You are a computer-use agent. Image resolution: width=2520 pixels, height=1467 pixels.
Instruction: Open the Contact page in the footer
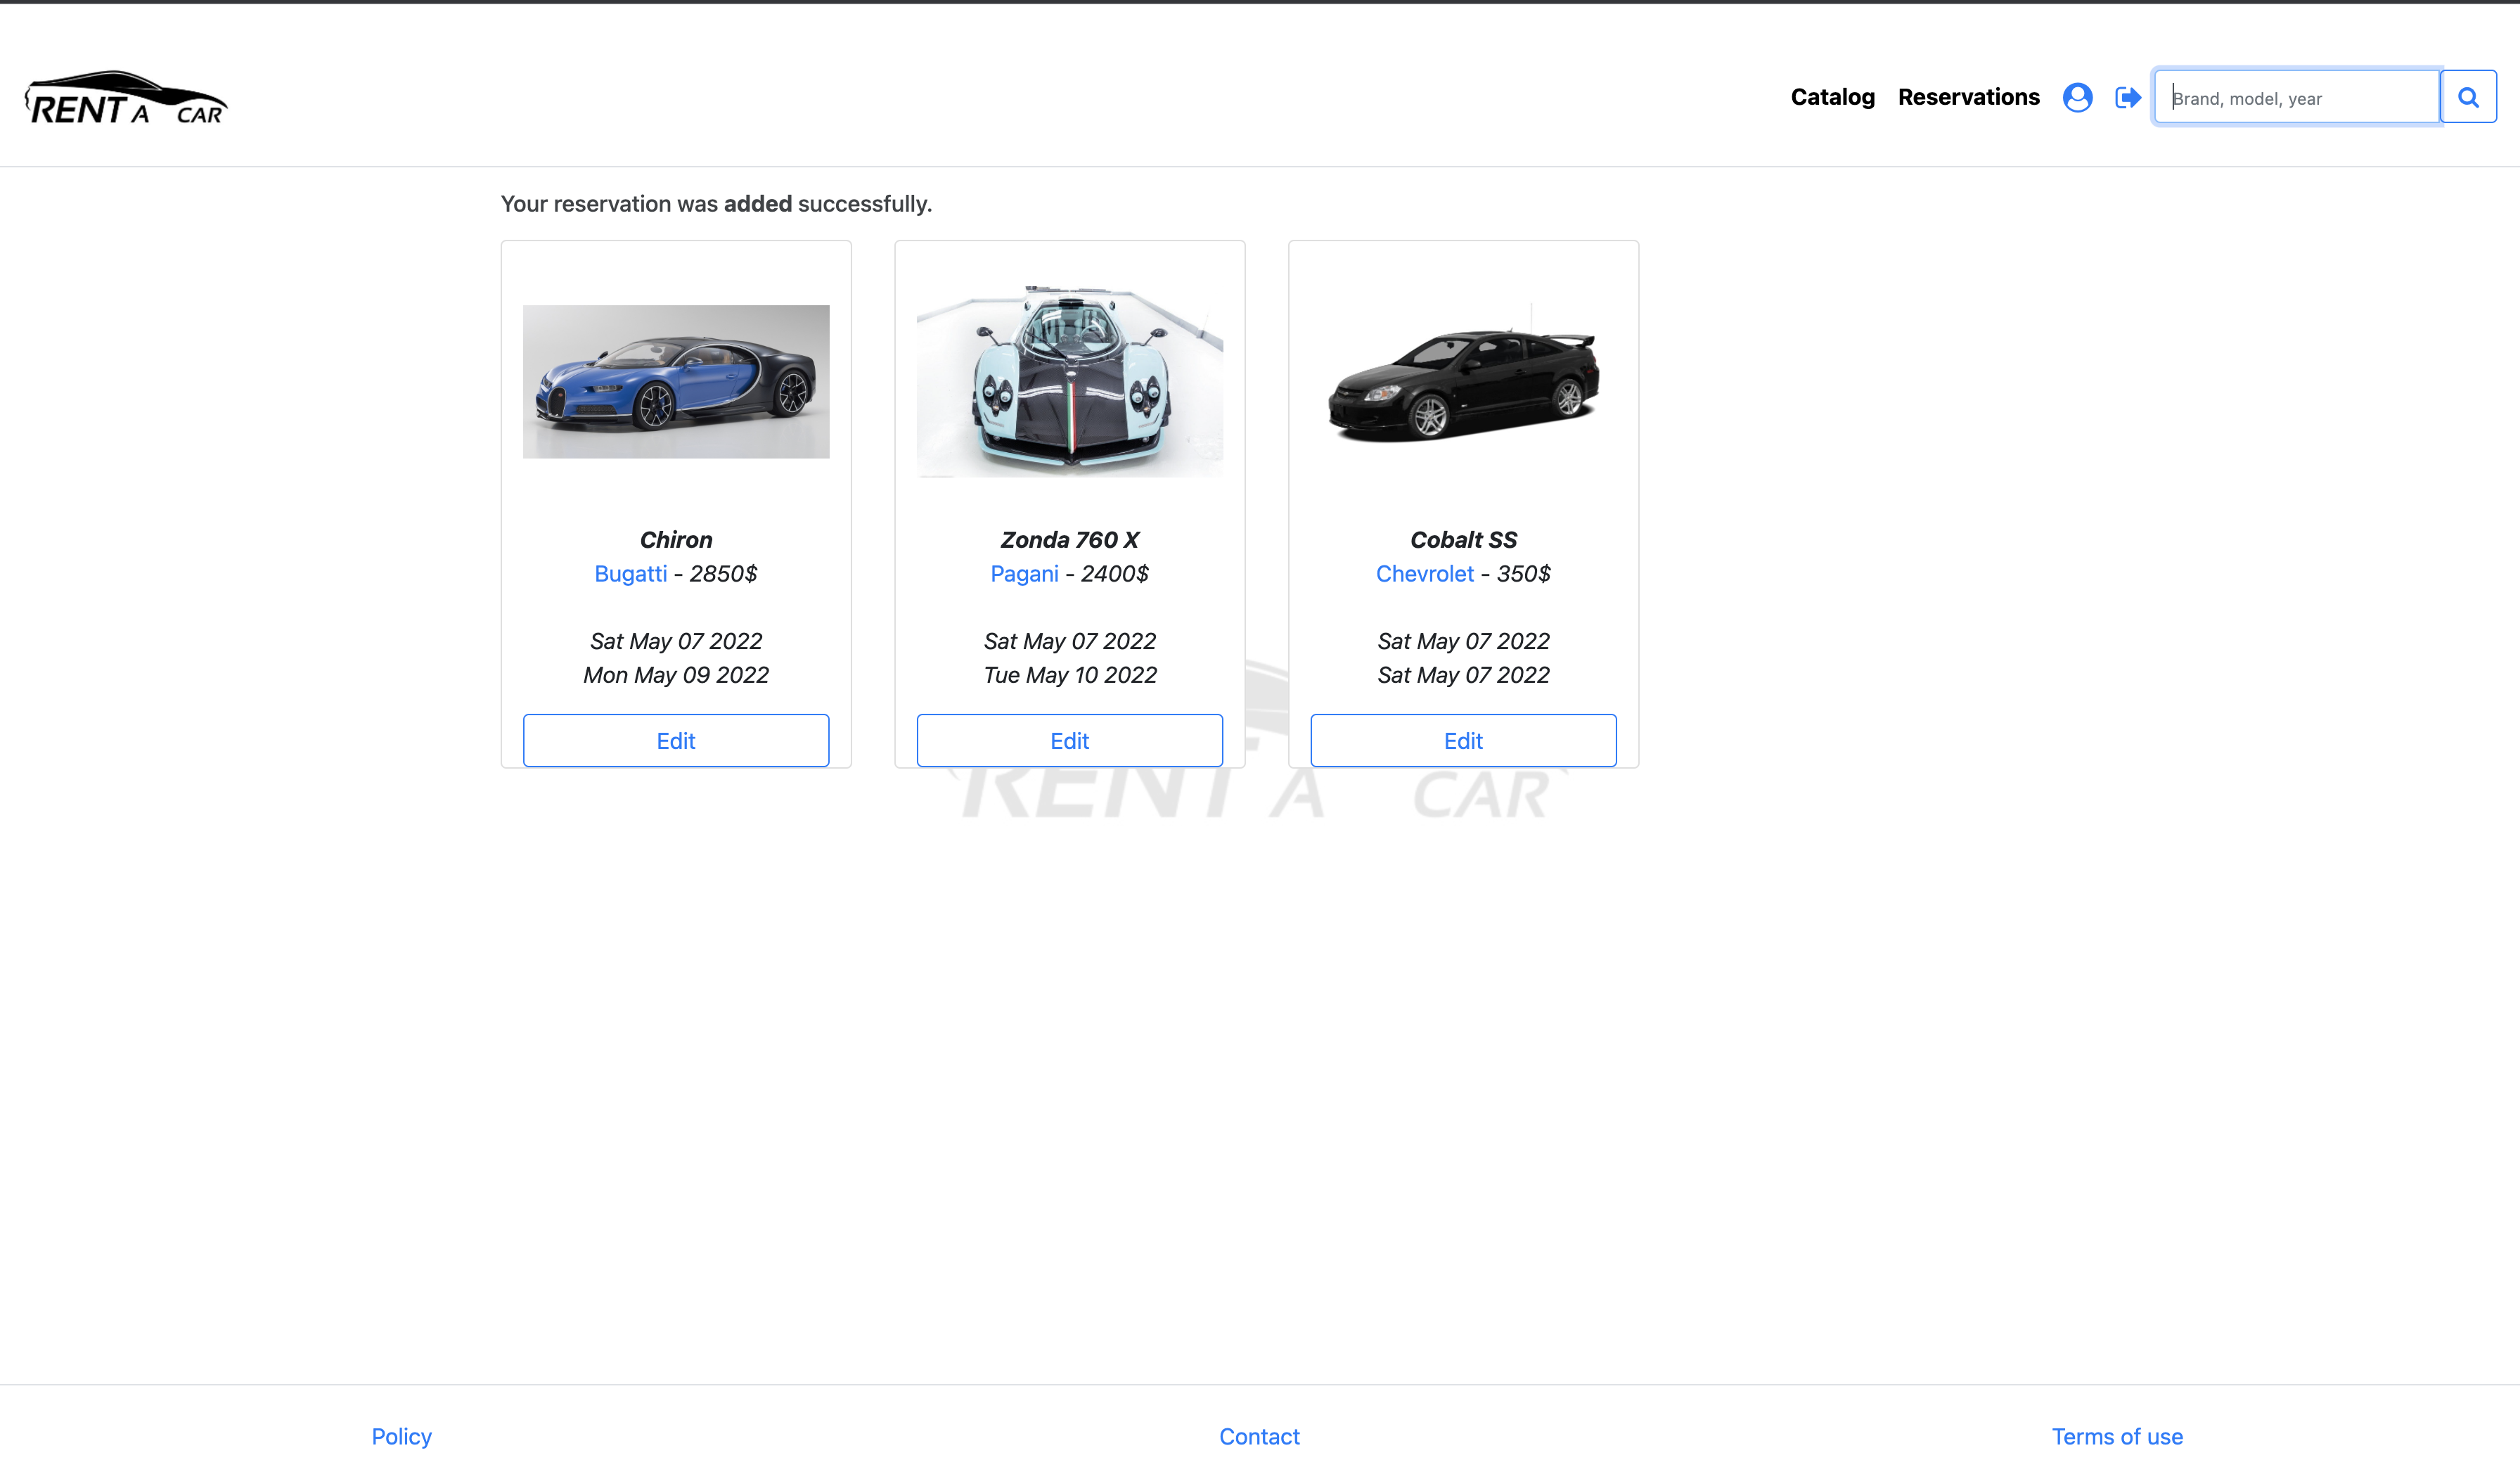[x=1259, y=1436]
